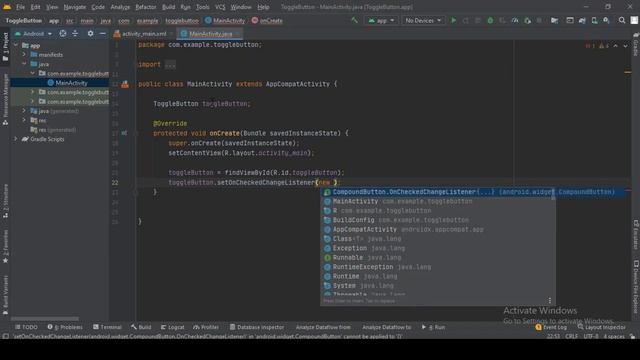Expand the Gradle Scripts node
This screenshot has height=360, width=640.
(x=16, y=139)
